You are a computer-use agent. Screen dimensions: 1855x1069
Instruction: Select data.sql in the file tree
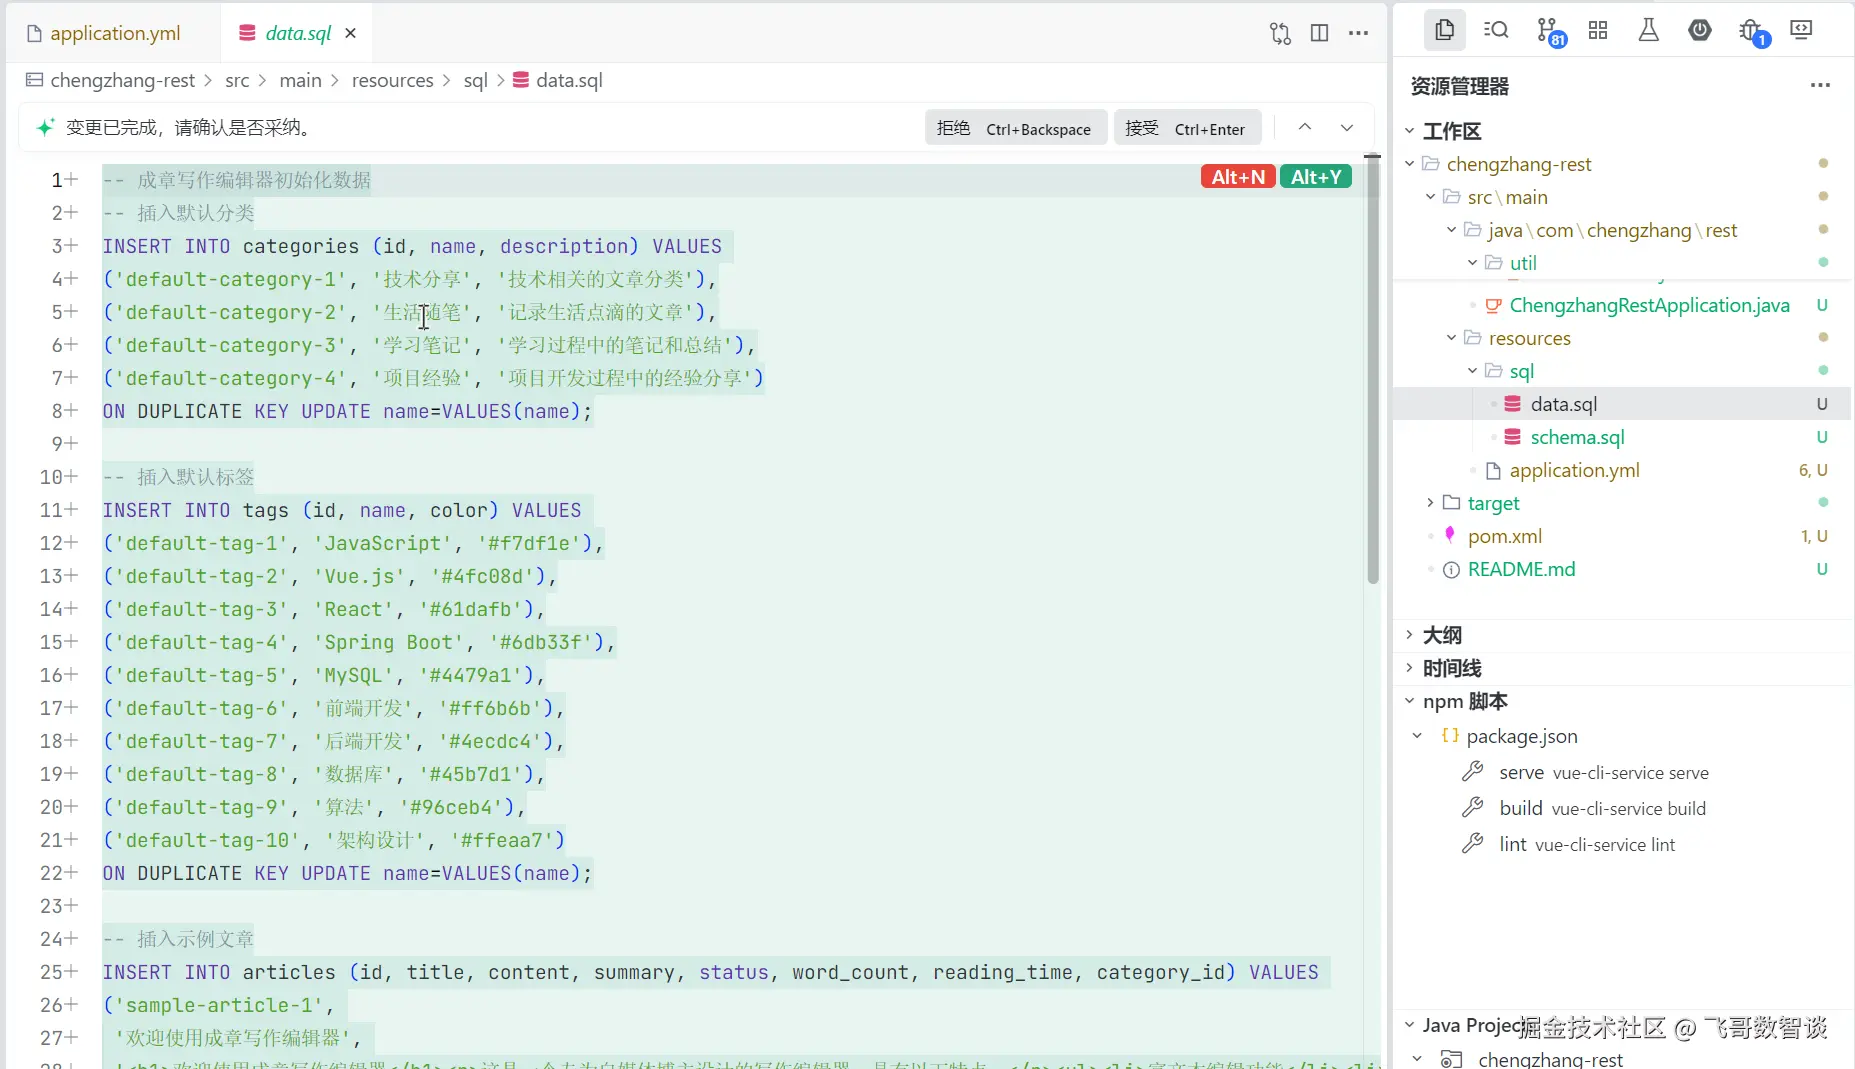(1563, 404)
